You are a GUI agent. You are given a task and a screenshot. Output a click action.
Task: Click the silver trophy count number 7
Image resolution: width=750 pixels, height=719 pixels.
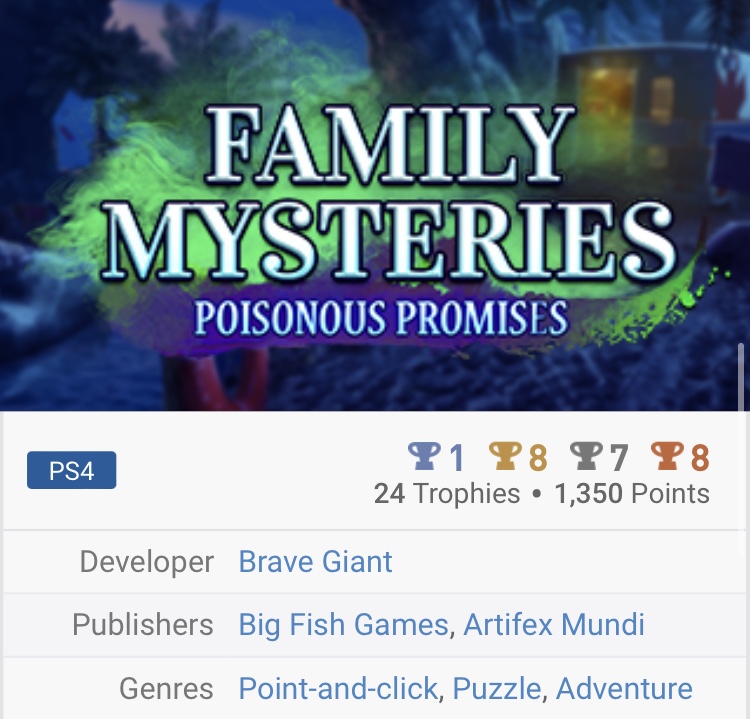619,458
